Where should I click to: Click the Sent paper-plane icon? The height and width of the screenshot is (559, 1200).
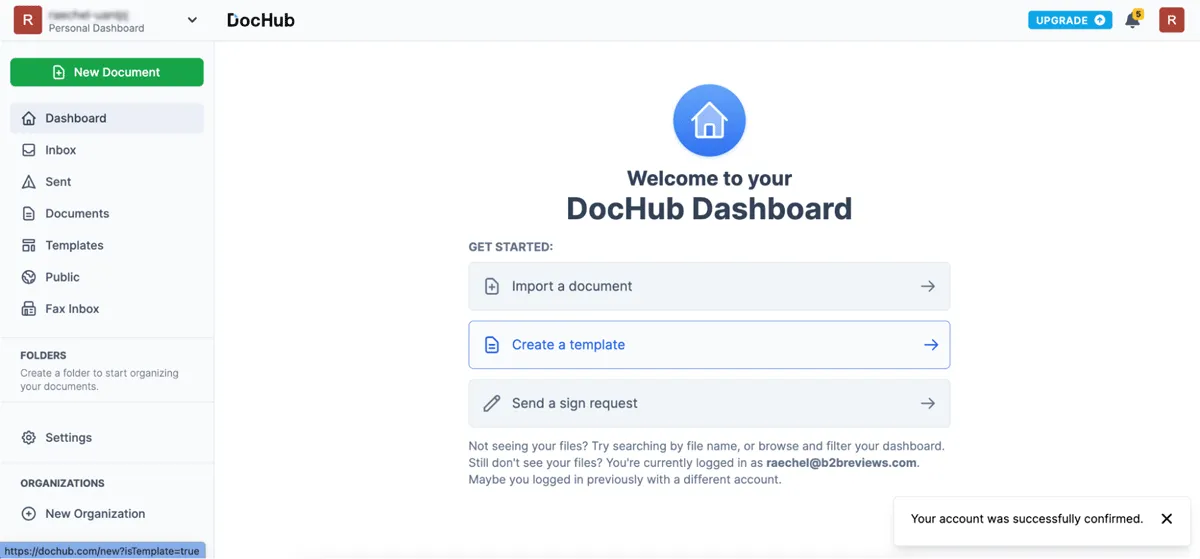click(x=28, y=182)
